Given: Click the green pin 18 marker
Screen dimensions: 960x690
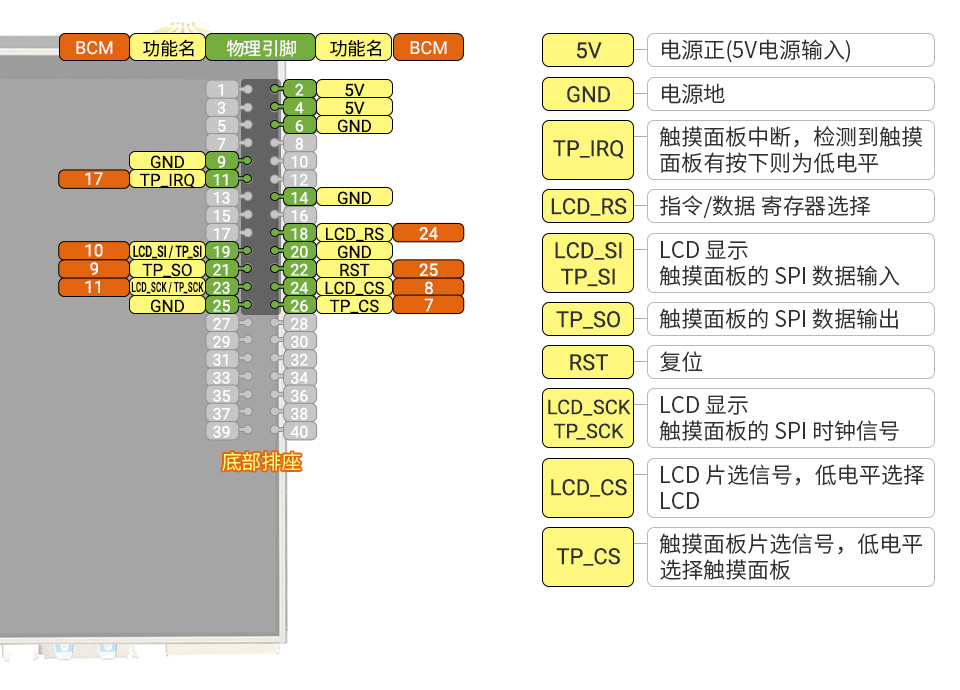Looking at the screenshot, I should pos(299,234).
